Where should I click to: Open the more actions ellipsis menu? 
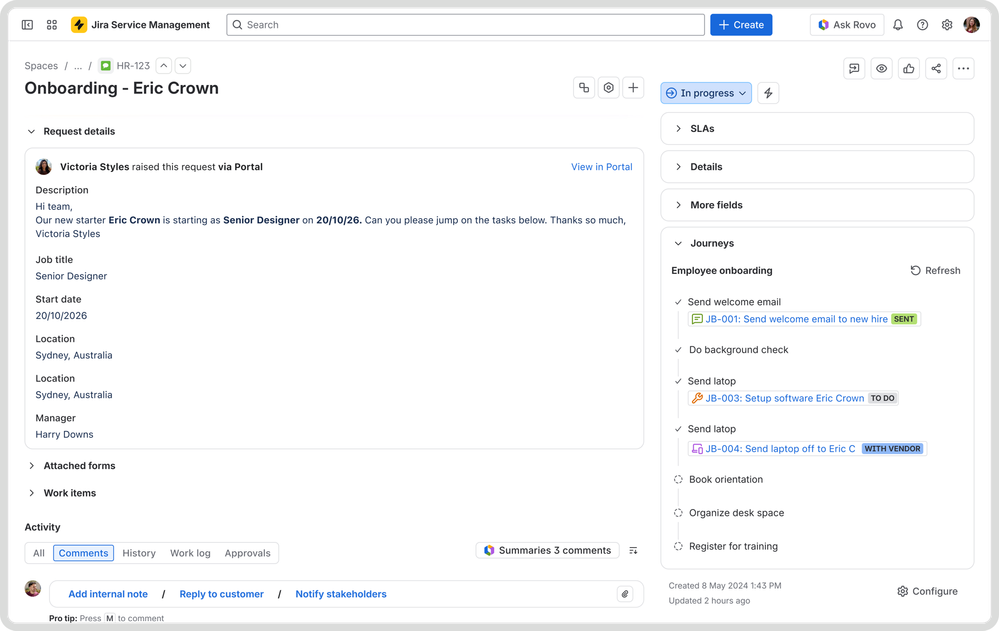click(x=963, y=68)
